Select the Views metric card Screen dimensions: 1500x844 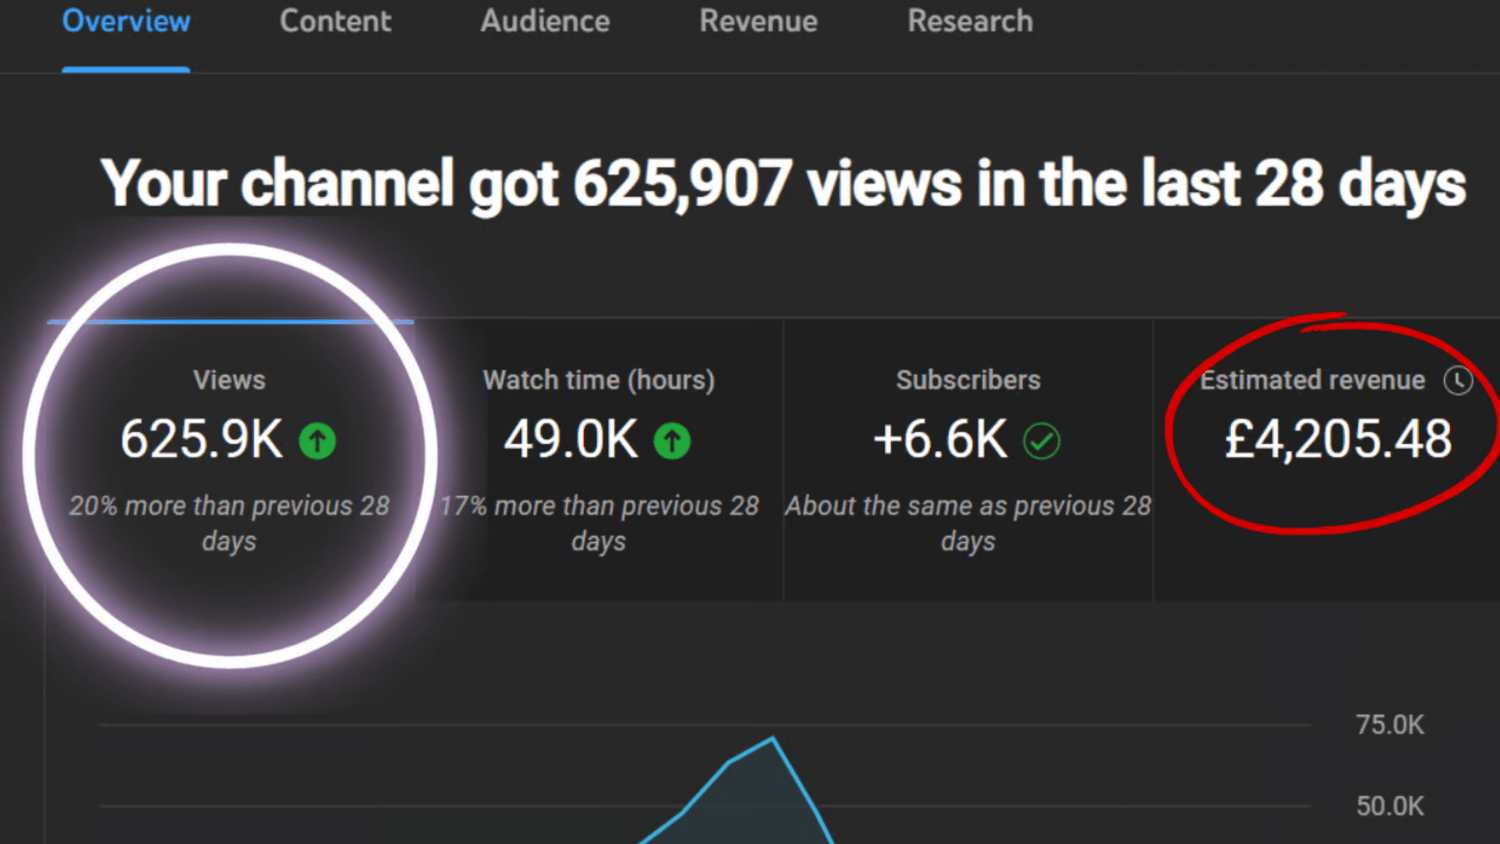pyautogui.click(x=230, y=460)
